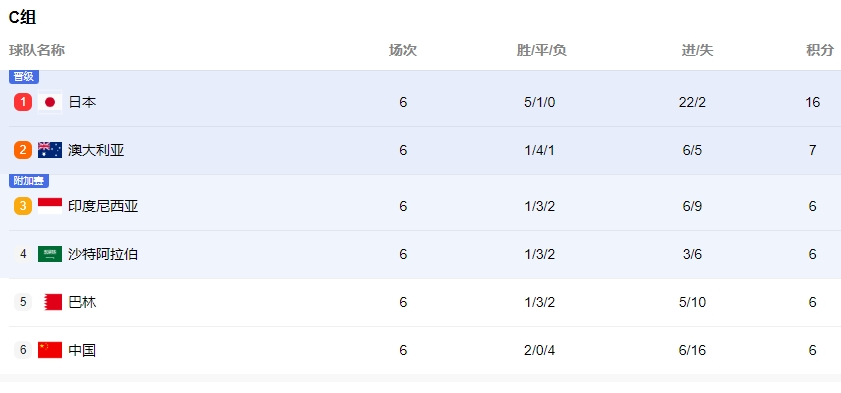The height and width of the screenshot is (393, 841).
Task: Click the Bahrain flag icon
Action: click(53, 302)
